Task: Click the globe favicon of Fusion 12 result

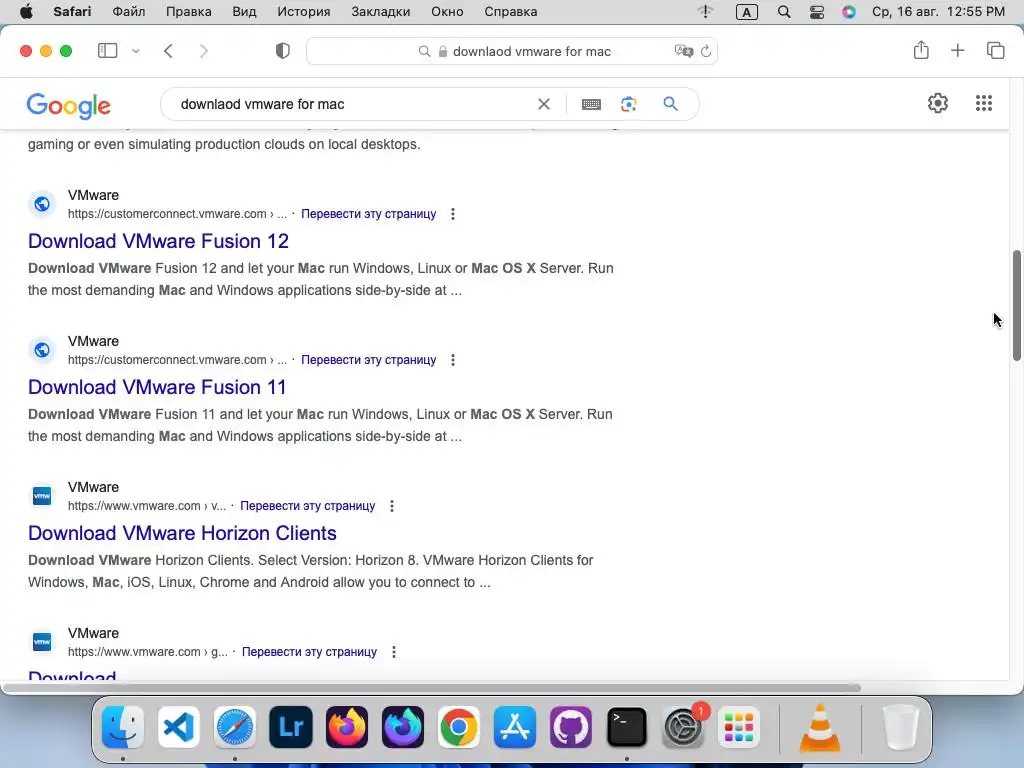Action: (42, 204)
